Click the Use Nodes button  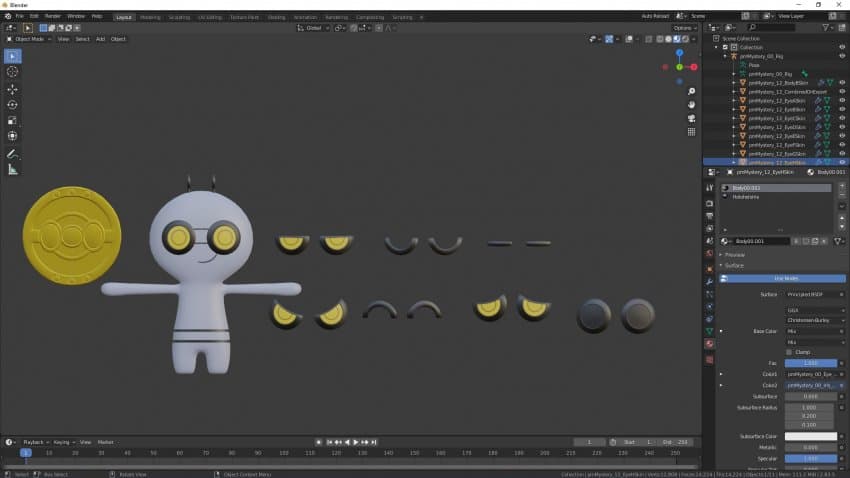[x=785, y=278]
